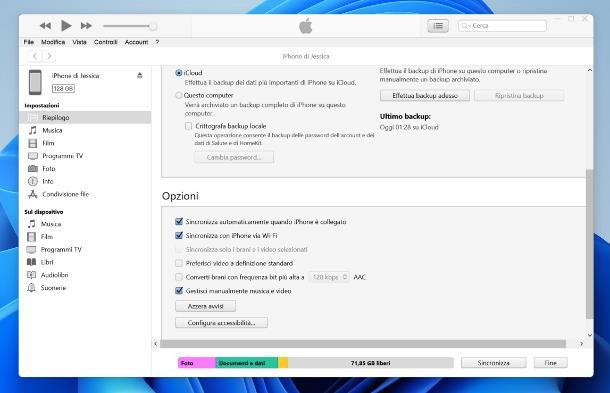The height and width of the screenshot is (393, 610).
Task: Enable Crittografa backup locale checkbox
Action: point(189,126)
